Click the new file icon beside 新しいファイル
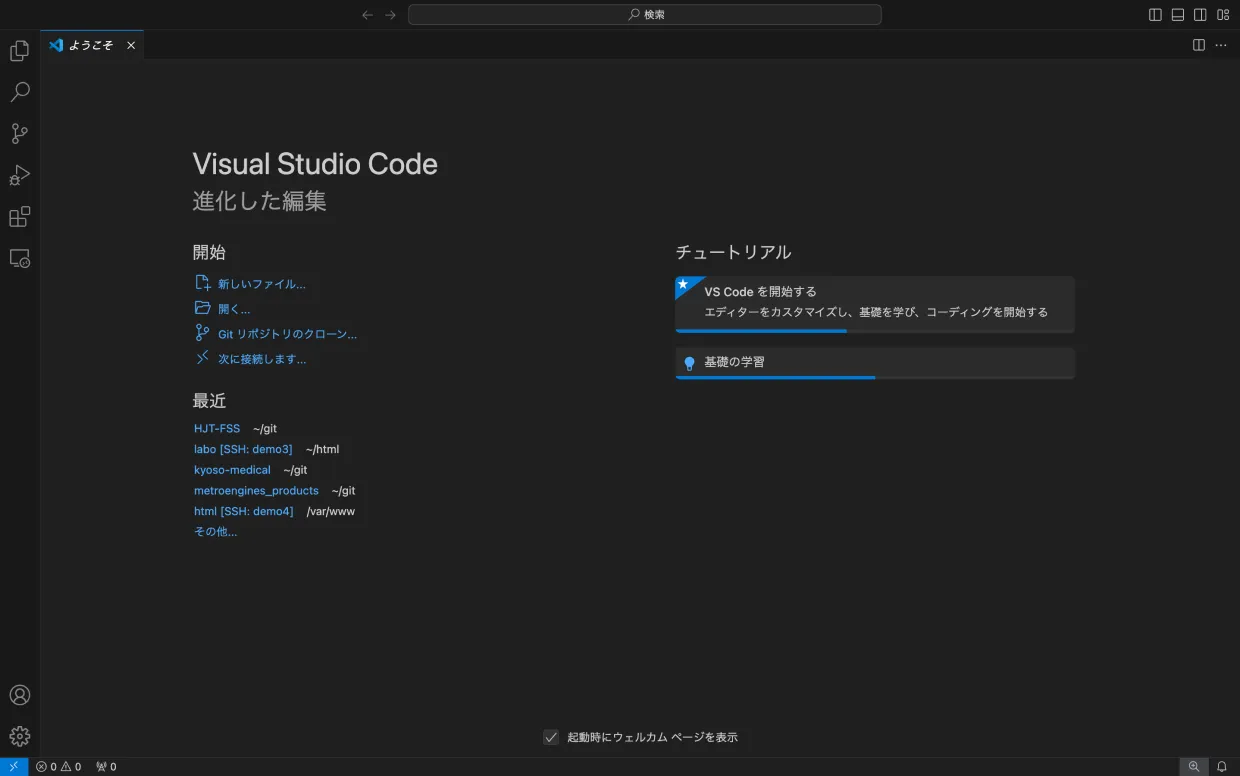The height and width of the screenshot is (776, 1240). [203, 283]
